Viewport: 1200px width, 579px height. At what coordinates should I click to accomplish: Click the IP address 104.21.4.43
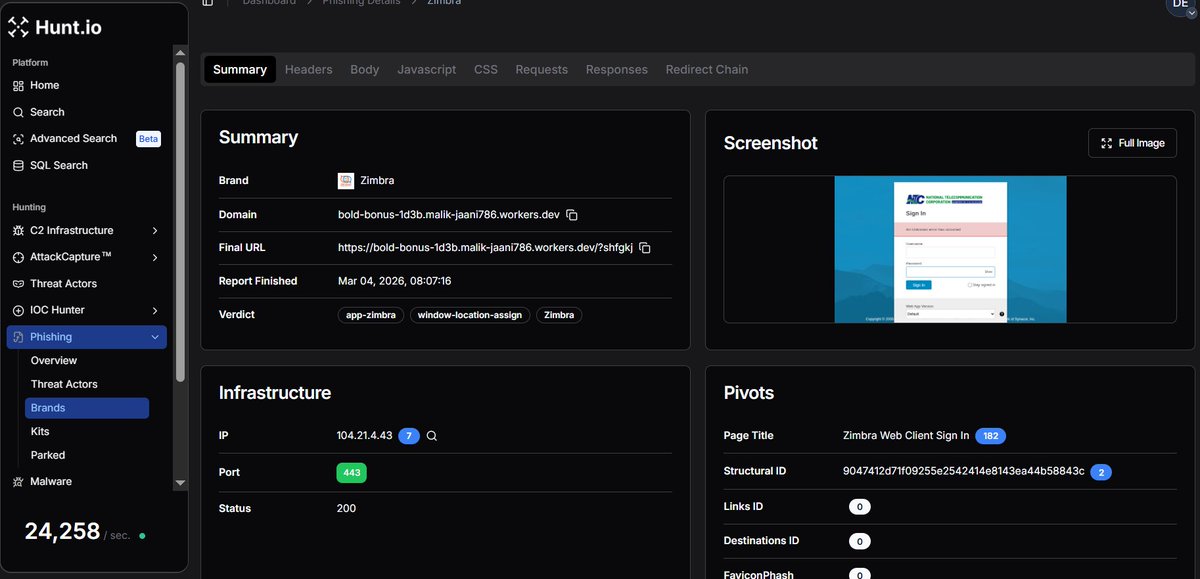coord(365,436)
